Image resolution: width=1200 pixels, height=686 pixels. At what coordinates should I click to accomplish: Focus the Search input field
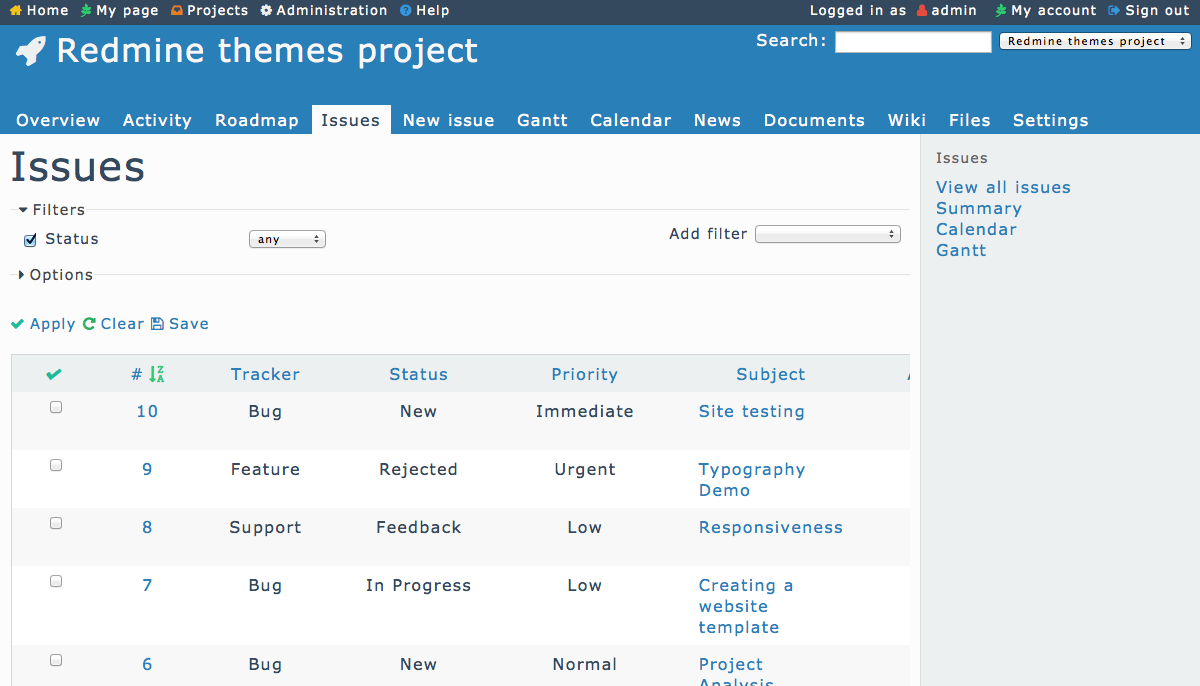[x=913, y=42]
